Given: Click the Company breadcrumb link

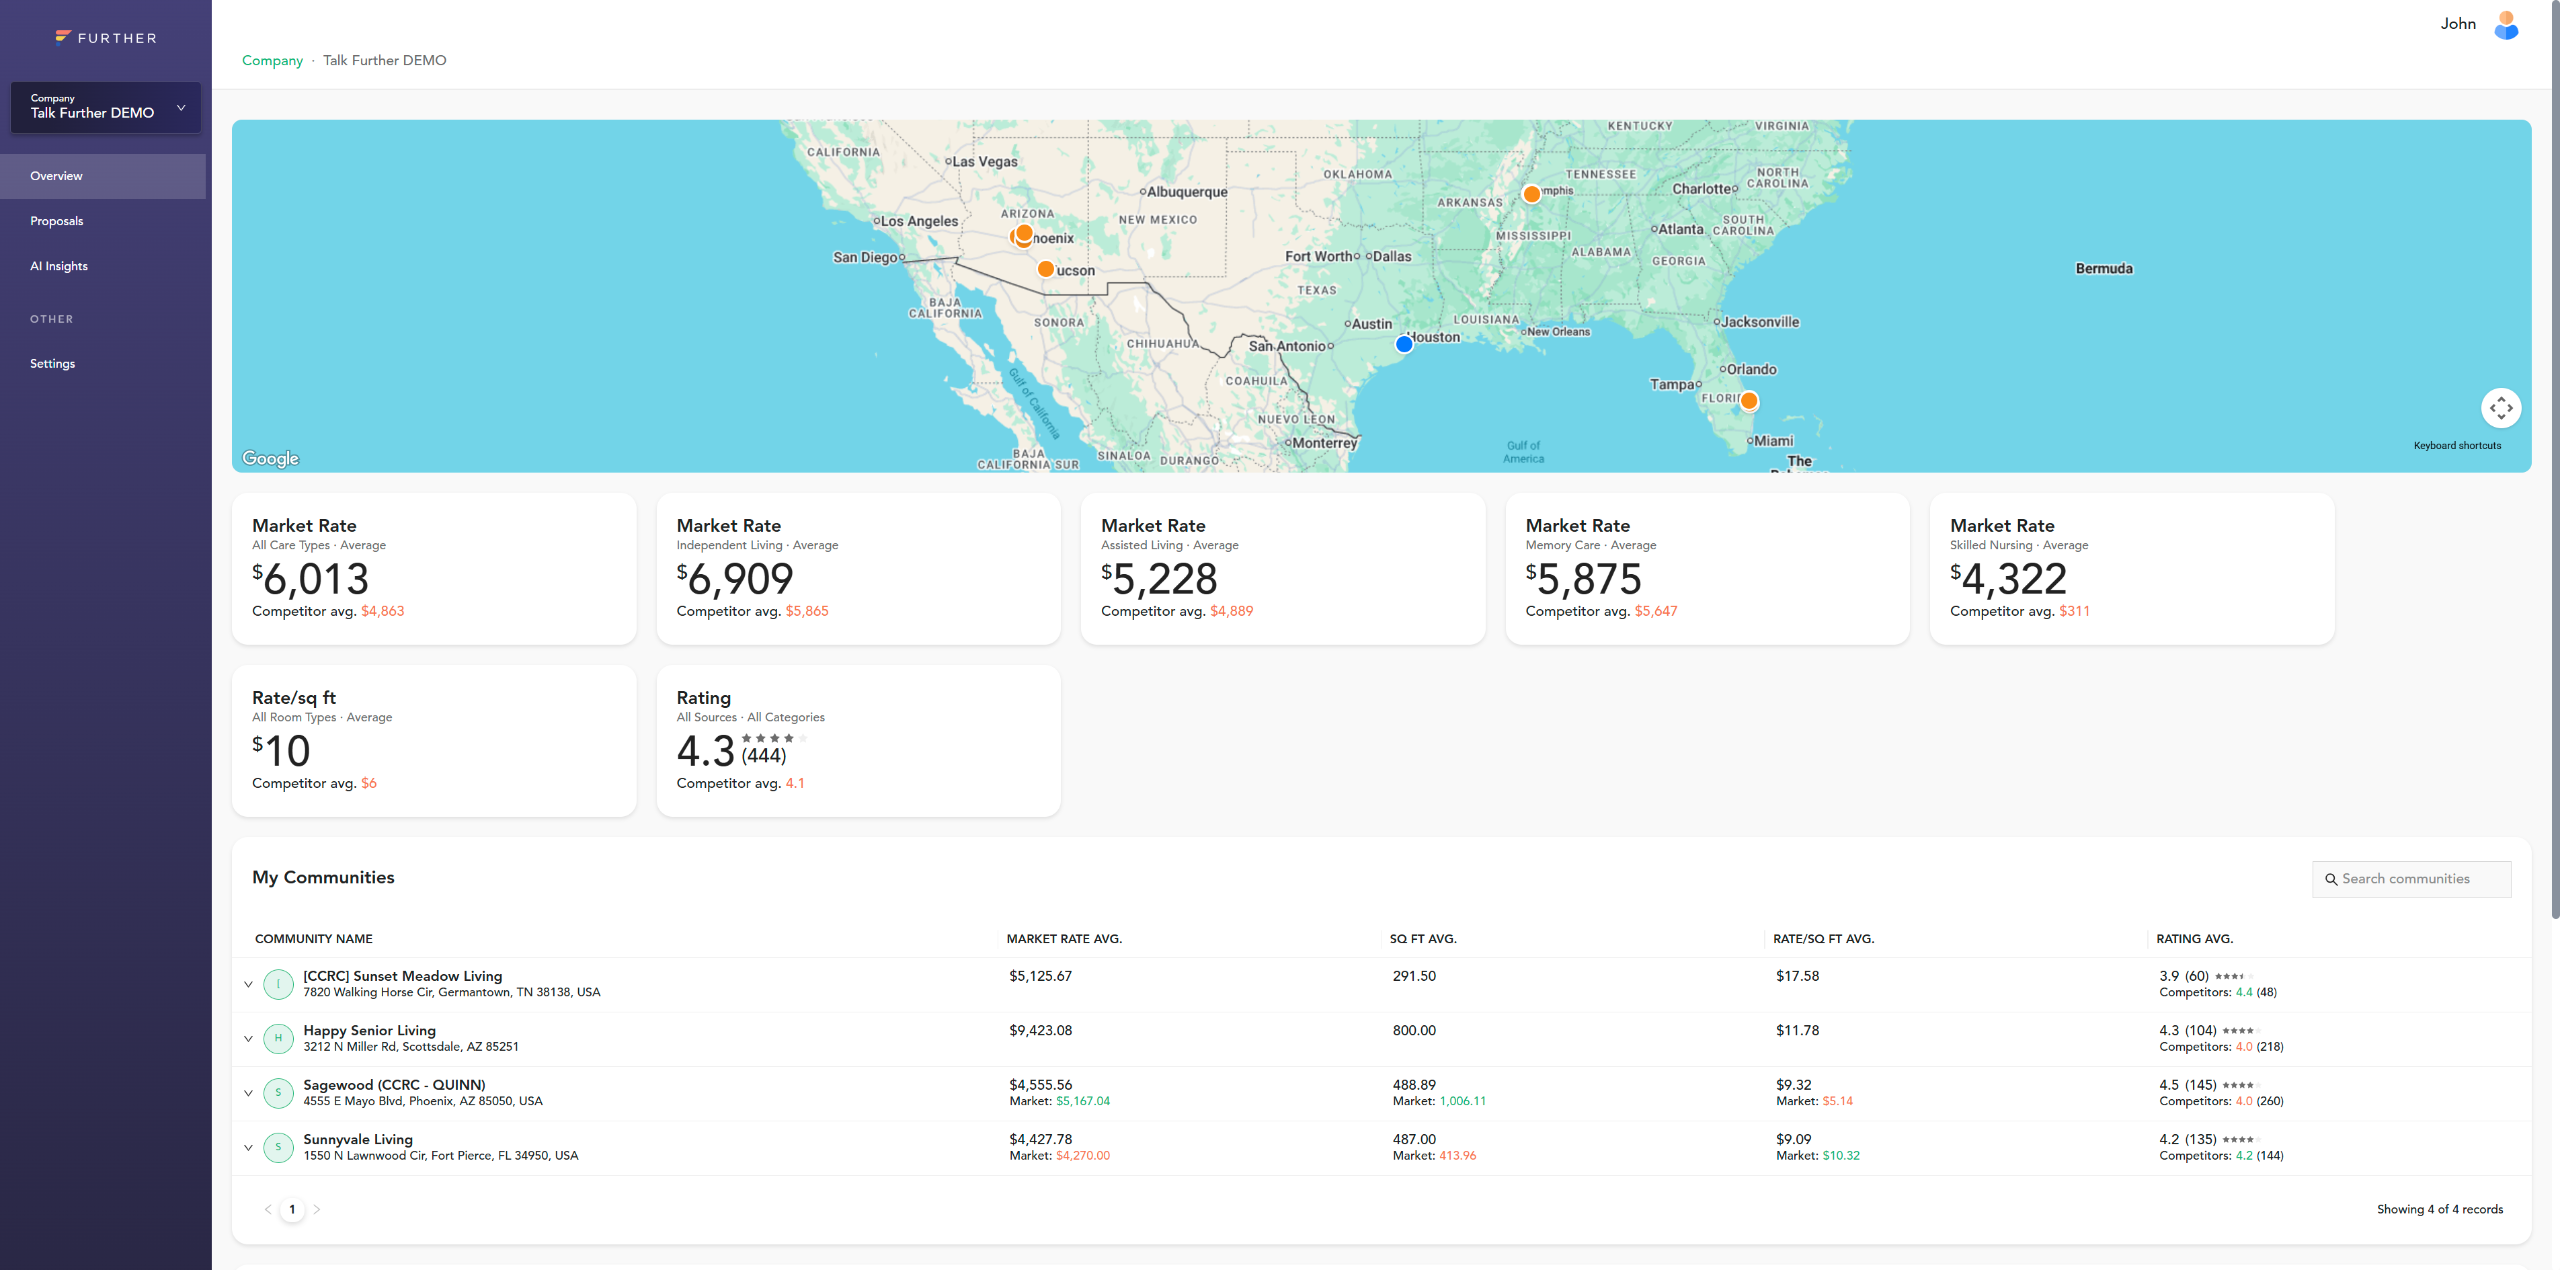Looking at the screenshot, I should [x=272, y=60].
